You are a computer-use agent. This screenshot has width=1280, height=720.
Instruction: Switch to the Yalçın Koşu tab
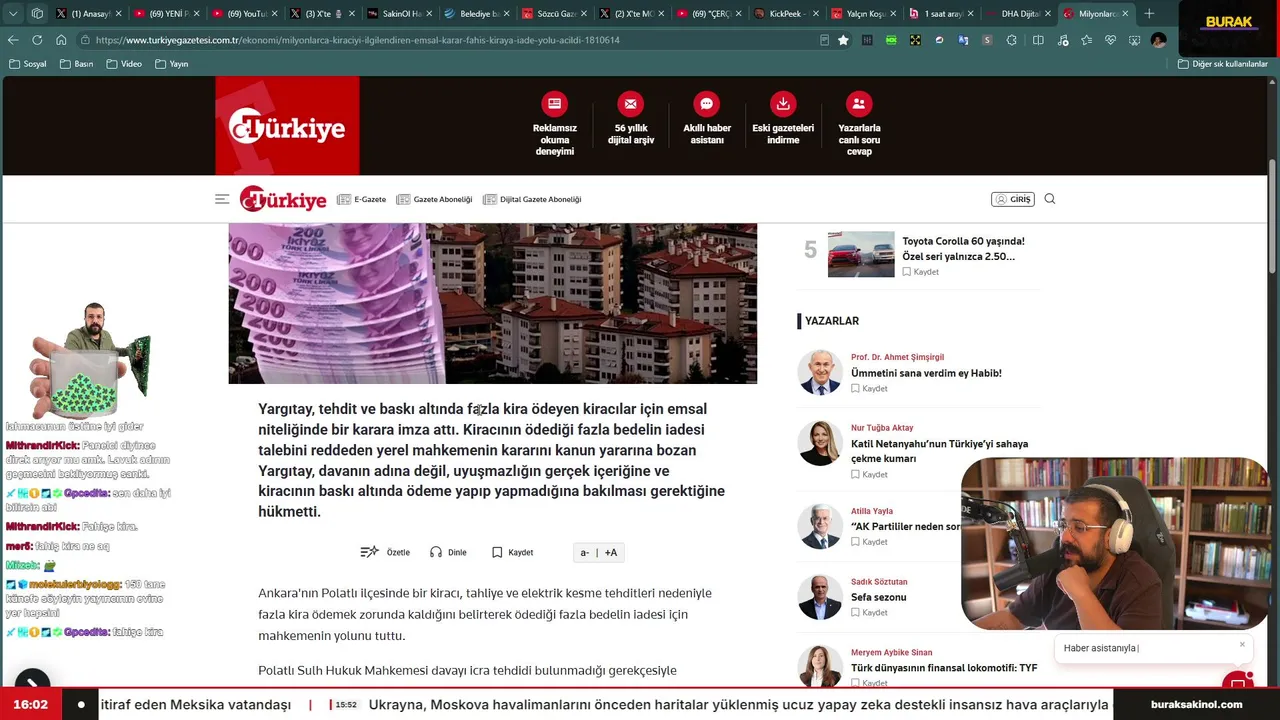[864, 14]
